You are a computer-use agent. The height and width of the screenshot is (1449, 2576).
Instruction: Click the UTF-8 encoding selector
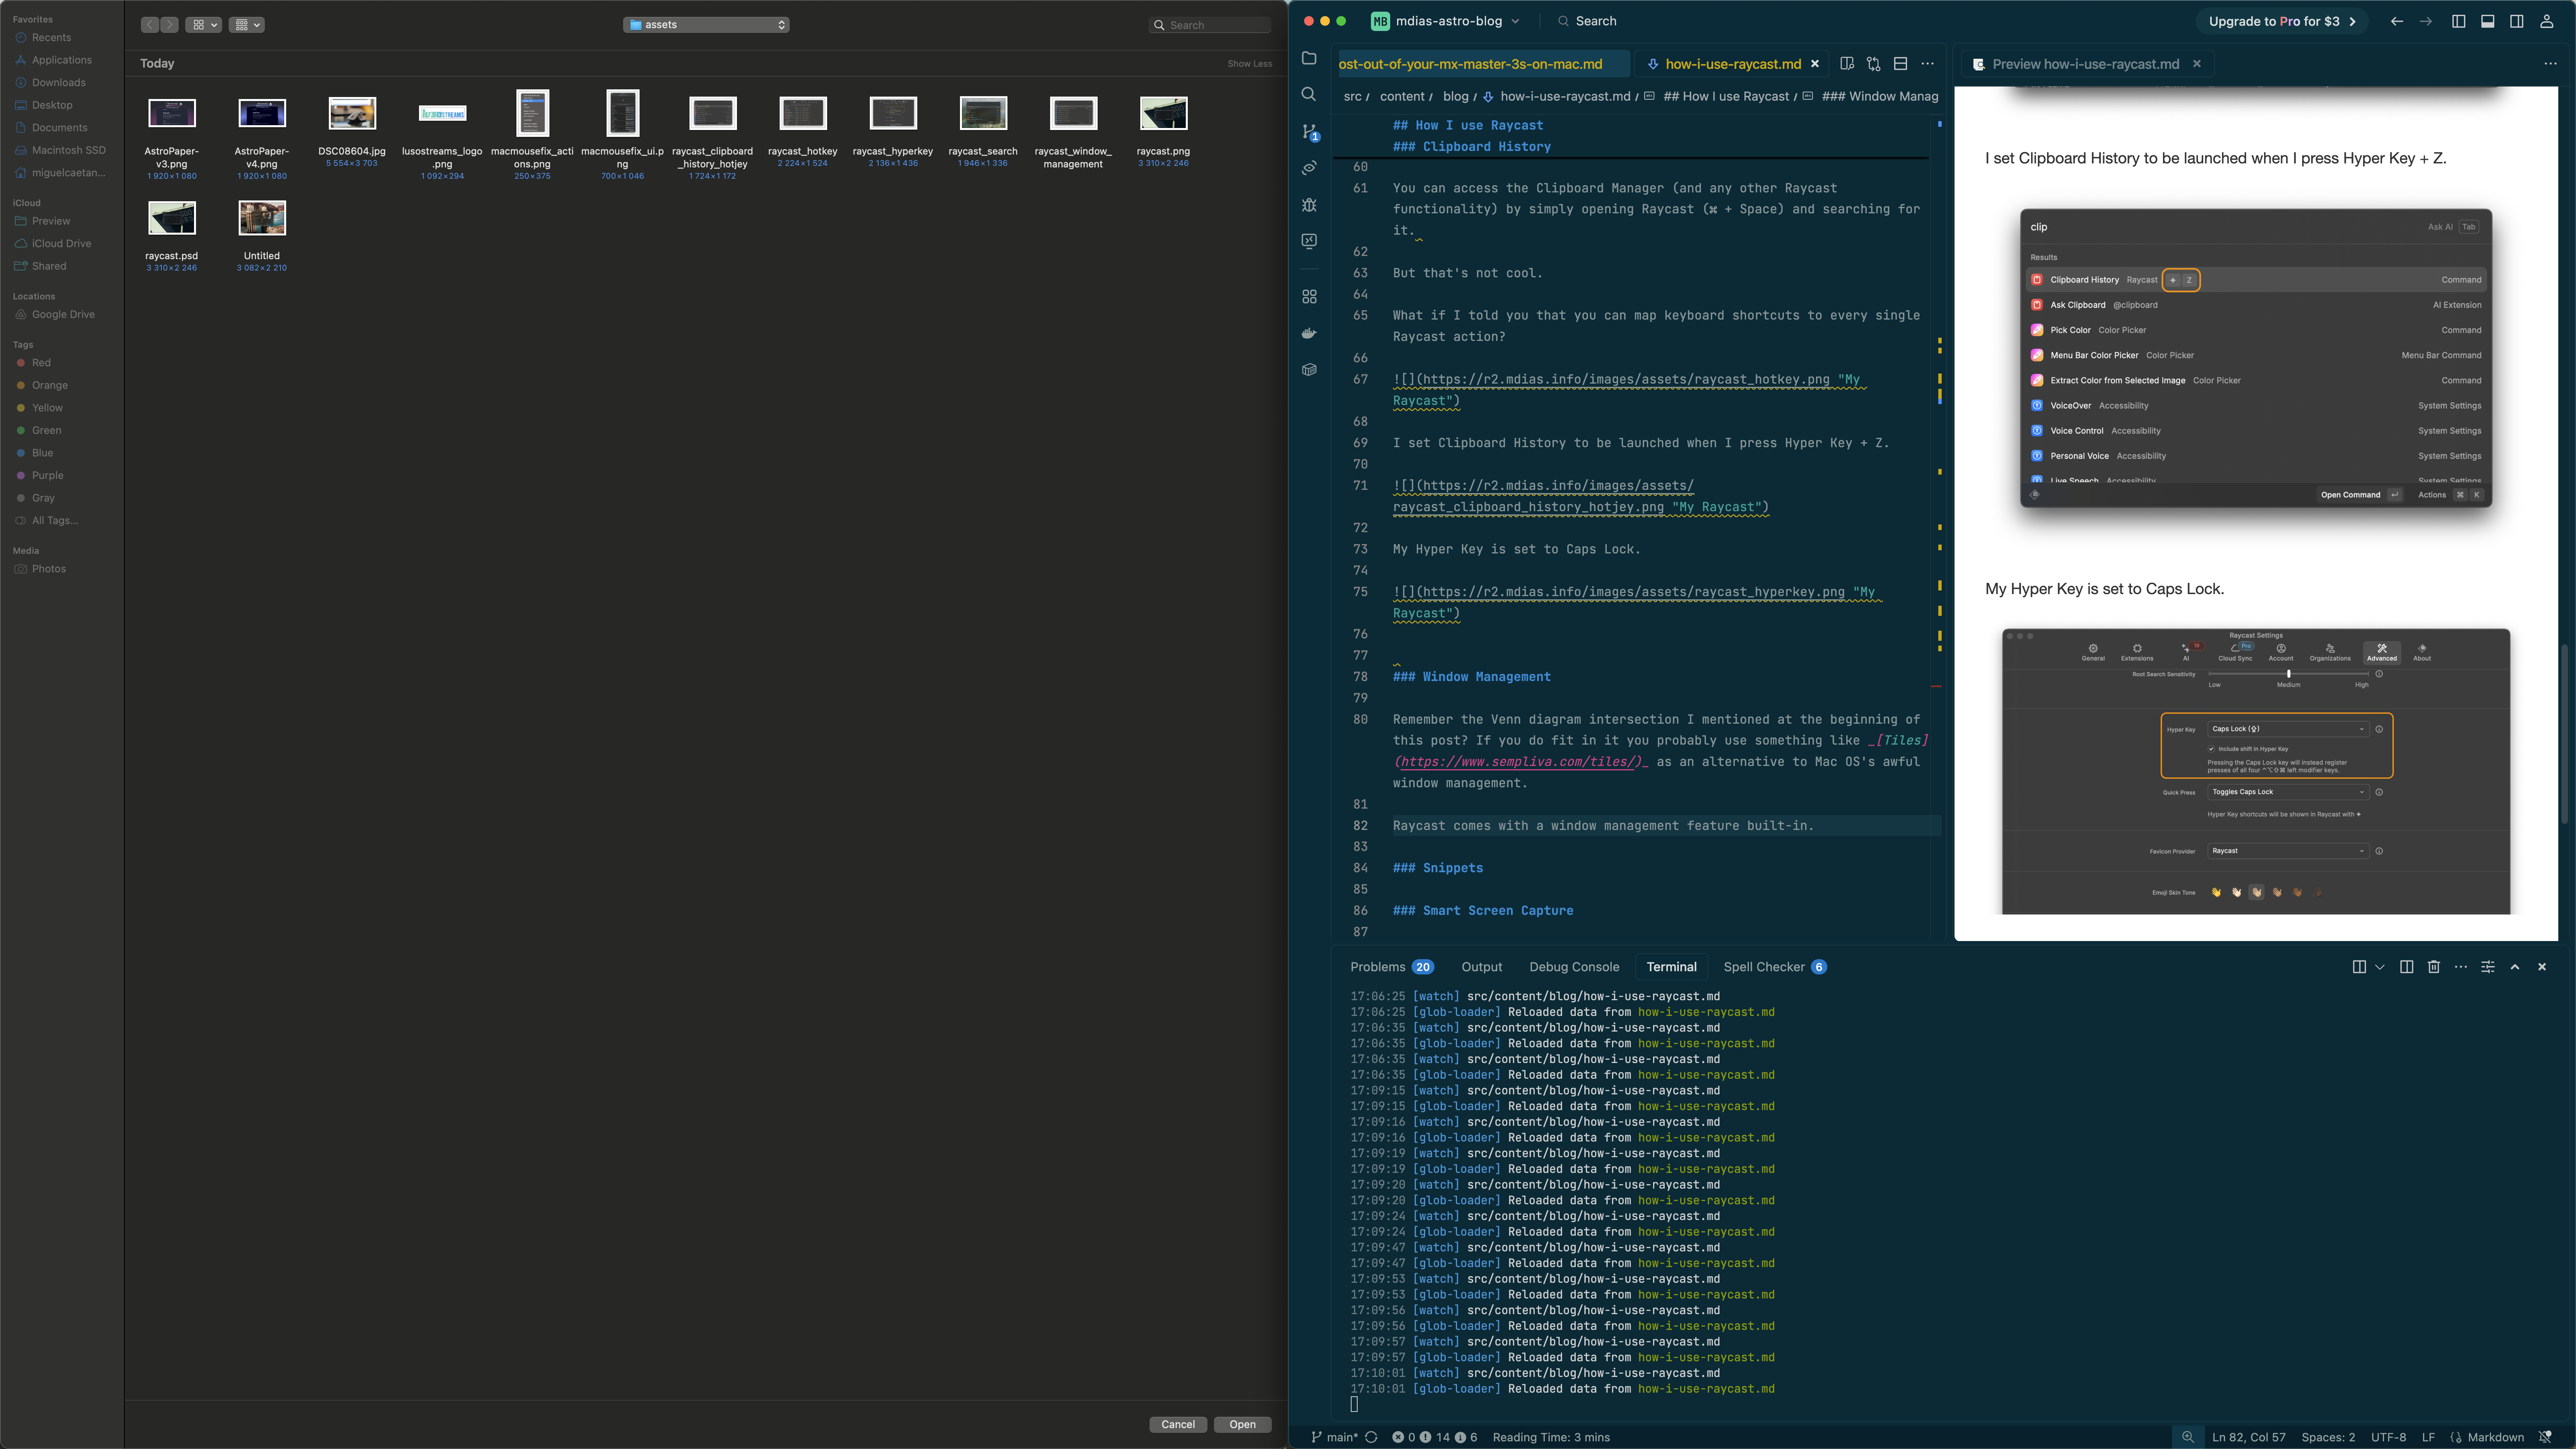(2388, 1437)
